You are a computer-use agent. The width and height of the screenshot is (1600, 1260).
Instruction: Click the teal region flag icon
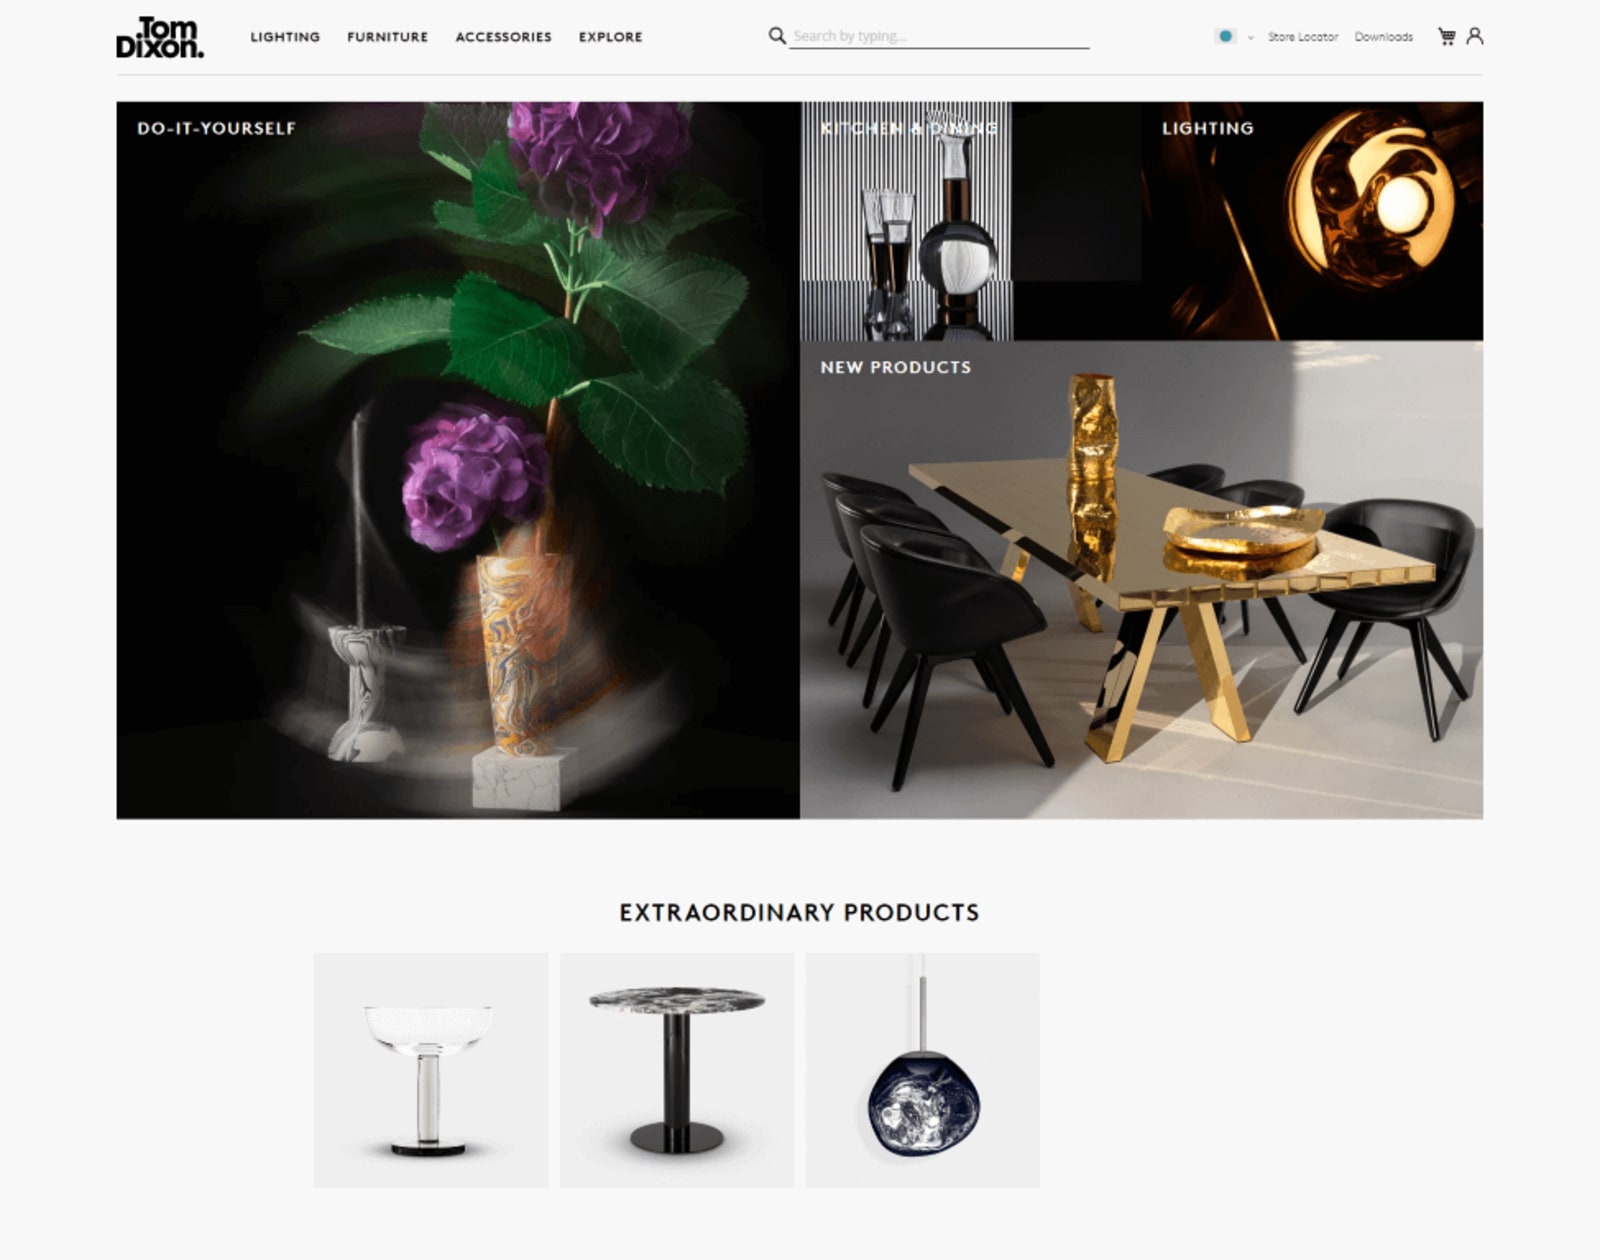[x=1225, y=36]
